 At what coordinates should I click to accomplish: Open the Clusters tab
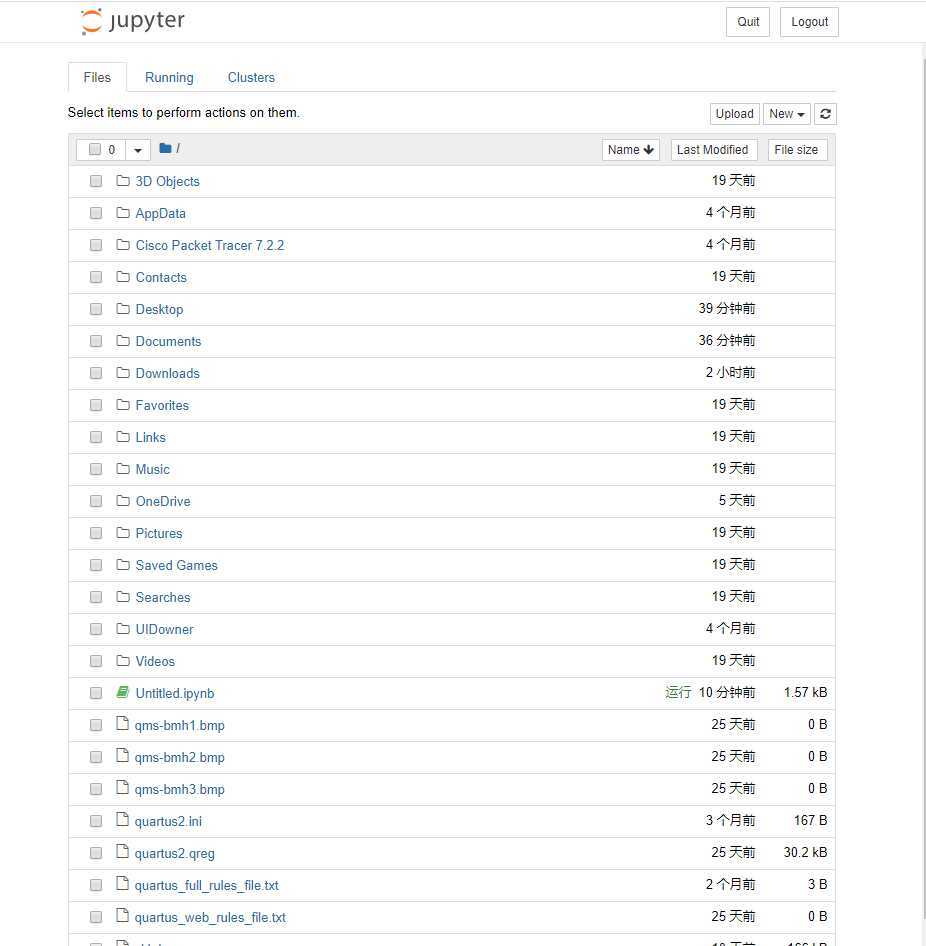point(251,78)
